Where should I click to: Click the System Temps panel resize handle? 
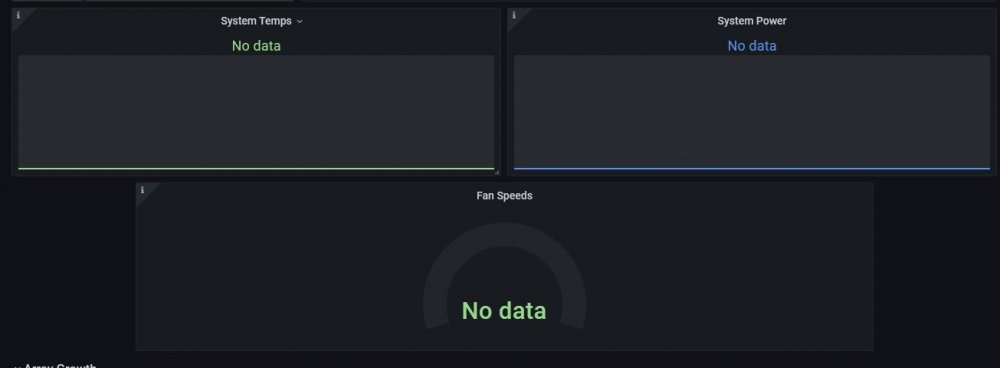(496, 172)
